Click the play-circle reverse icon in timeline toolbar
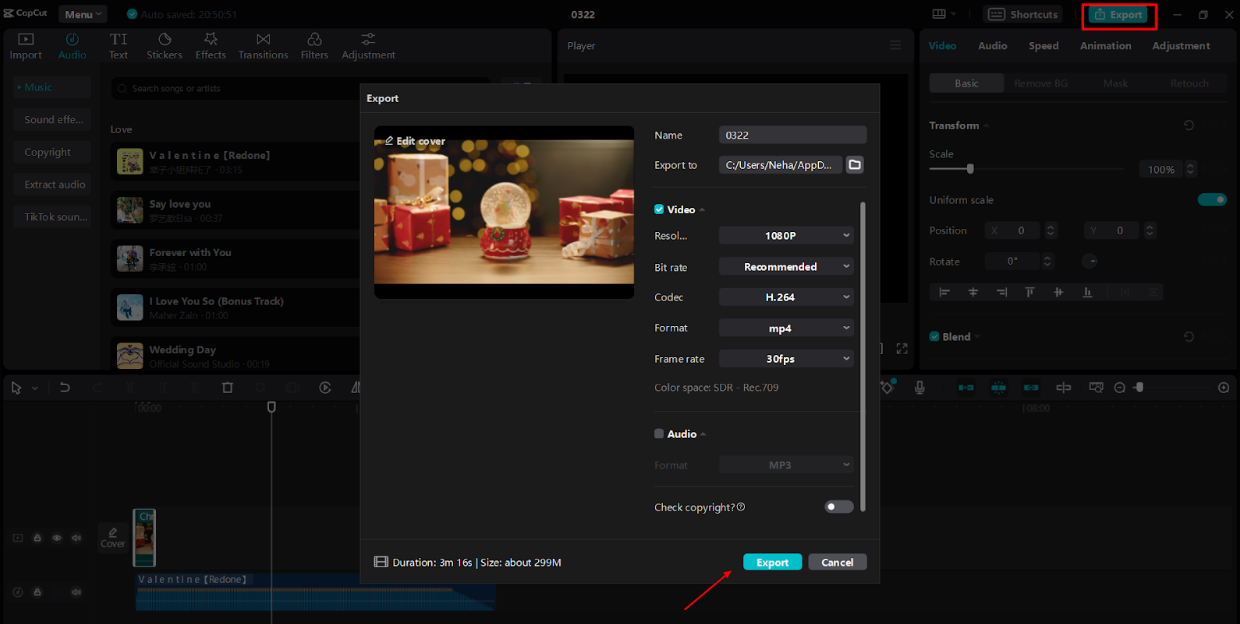The height and width of the screenshot is (624, 1240). point(326,388)
